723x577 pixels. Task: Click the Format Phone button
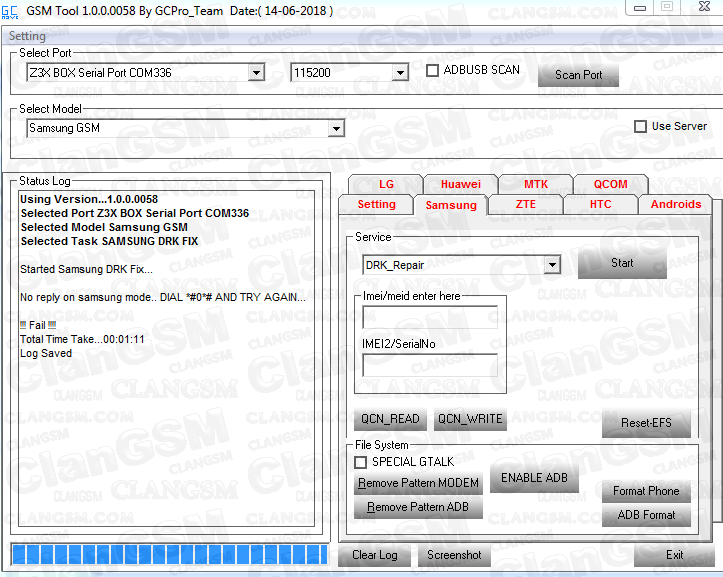click(646, 491)
